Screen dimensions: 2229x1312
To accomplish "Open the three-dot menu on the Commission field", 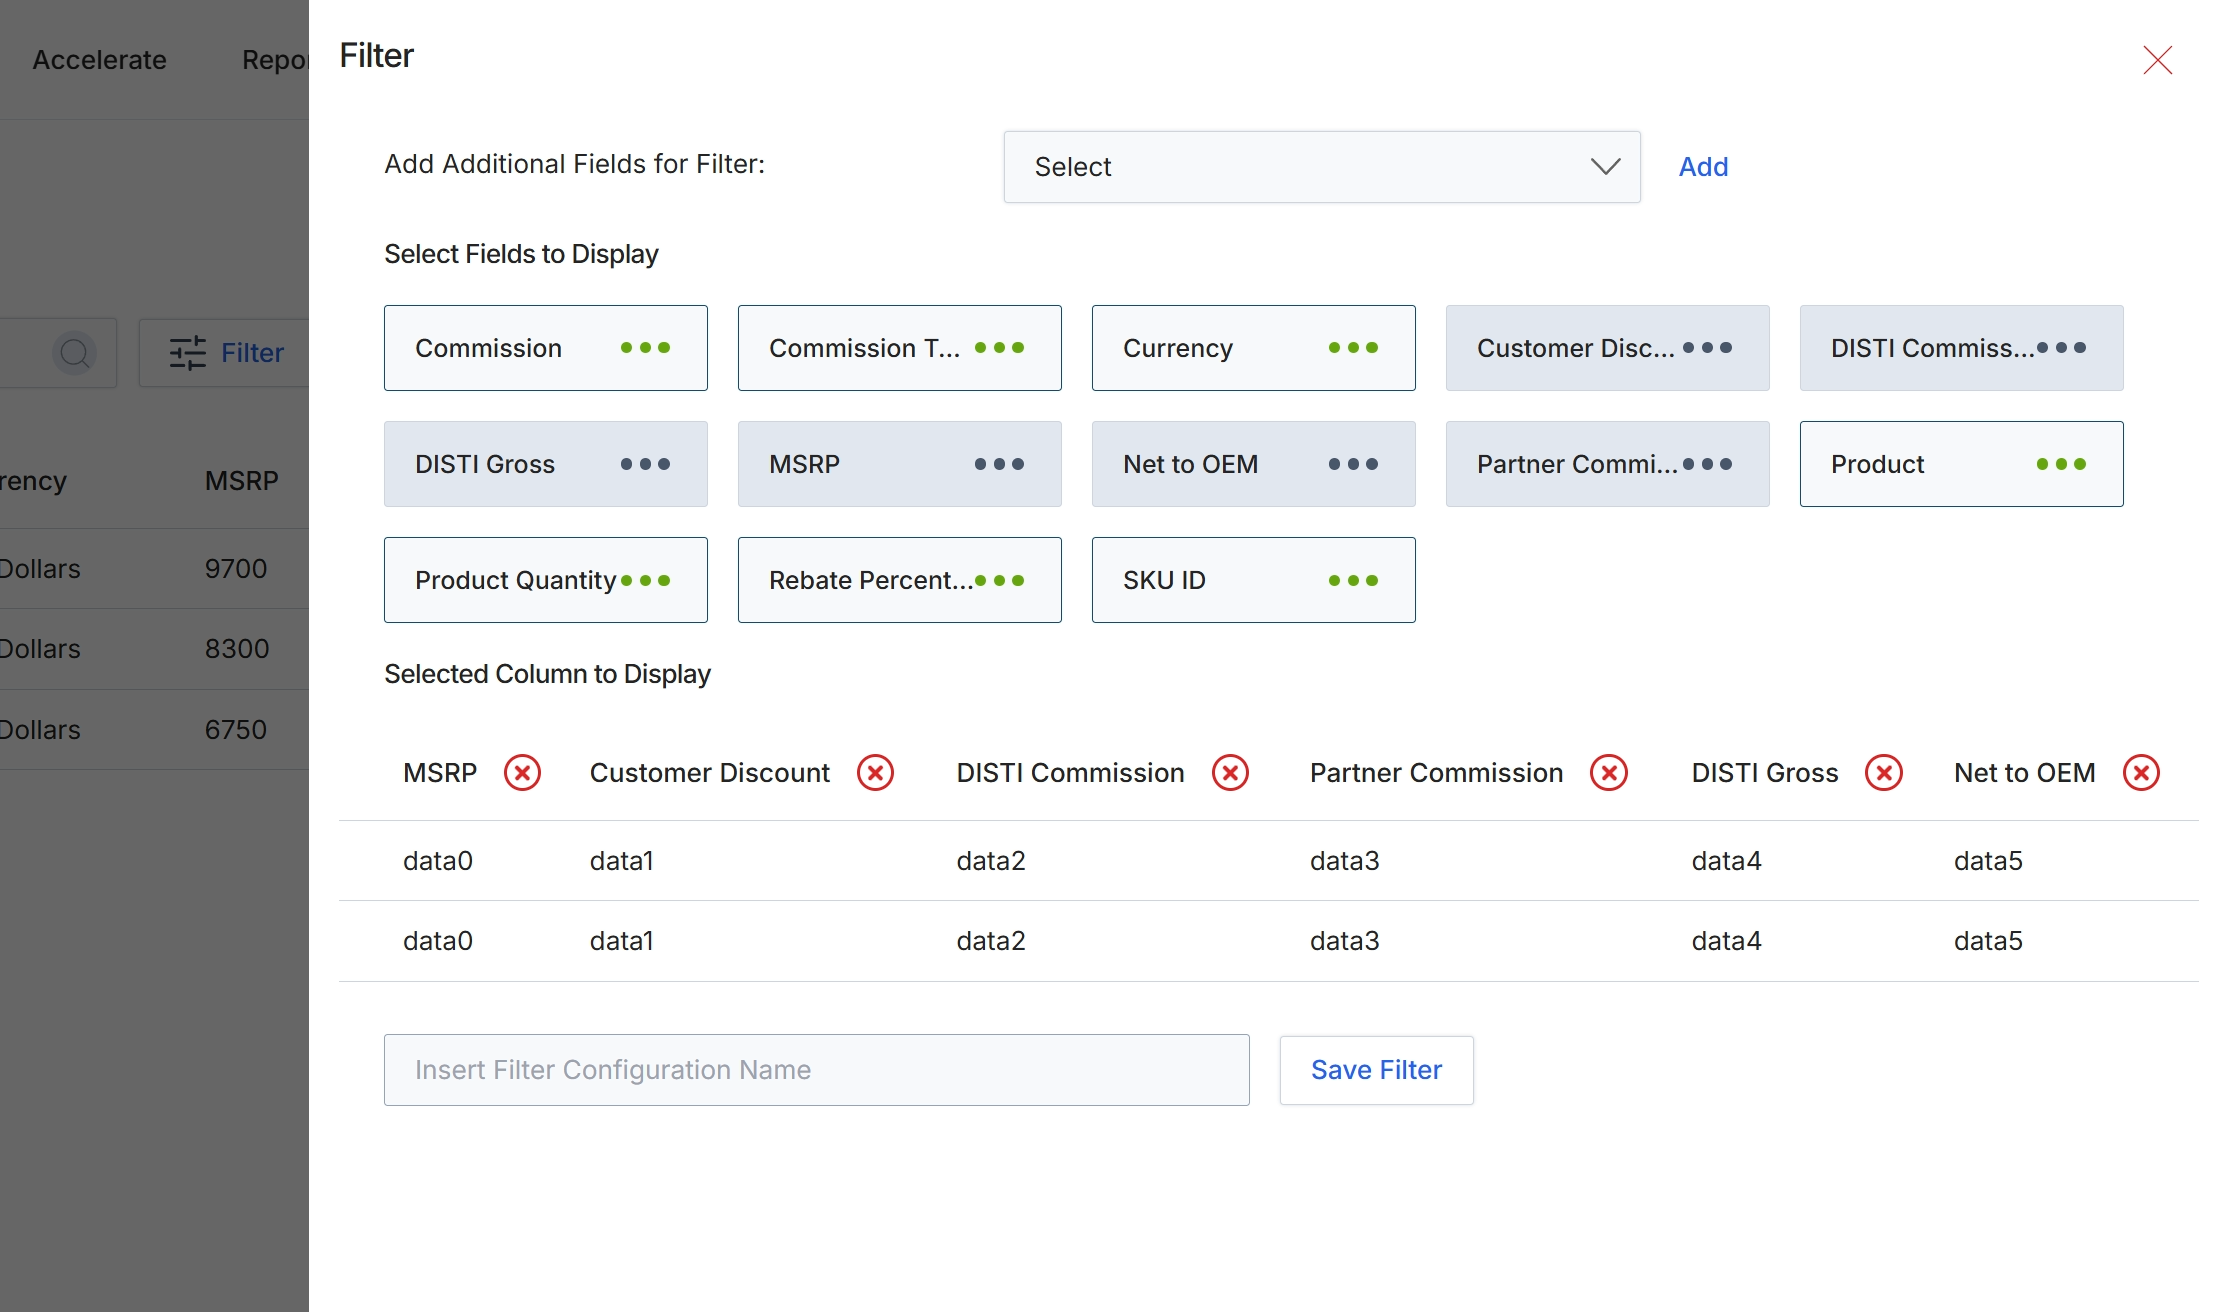I will click(x=645, y=348).
